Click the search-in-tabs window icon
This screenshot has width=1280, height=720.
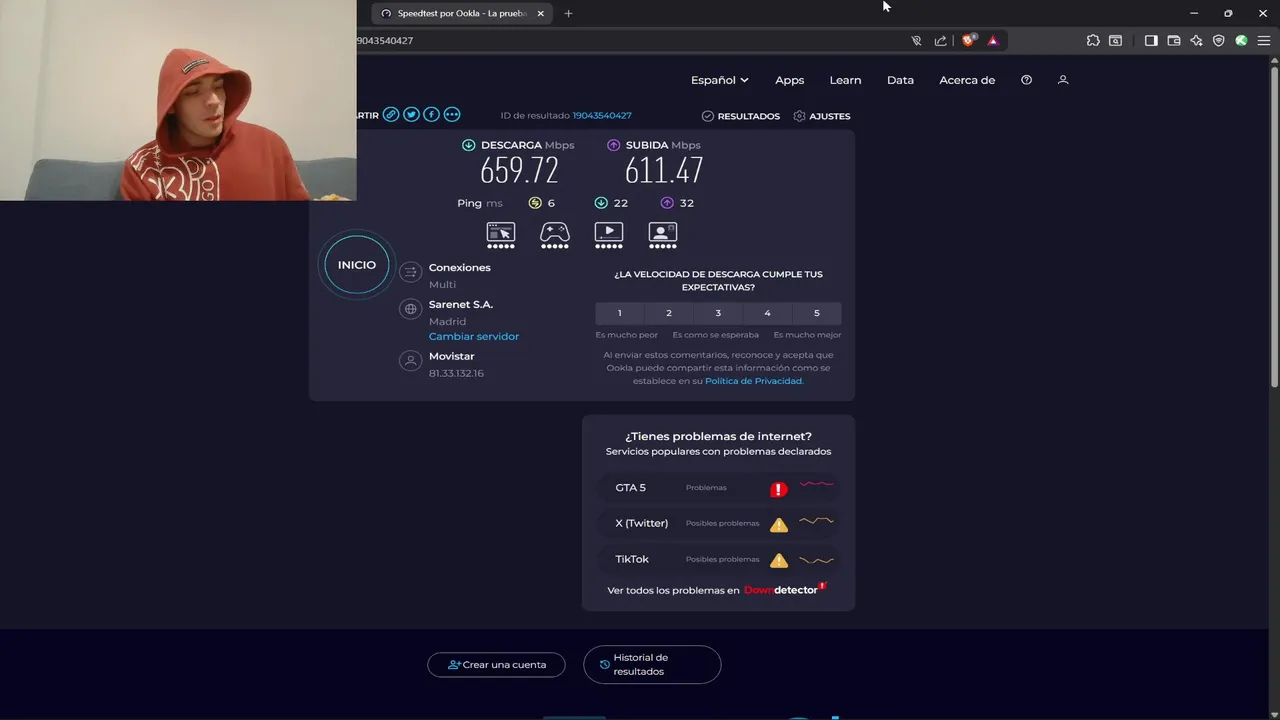pyautogui.click(x=1115, y=41)
